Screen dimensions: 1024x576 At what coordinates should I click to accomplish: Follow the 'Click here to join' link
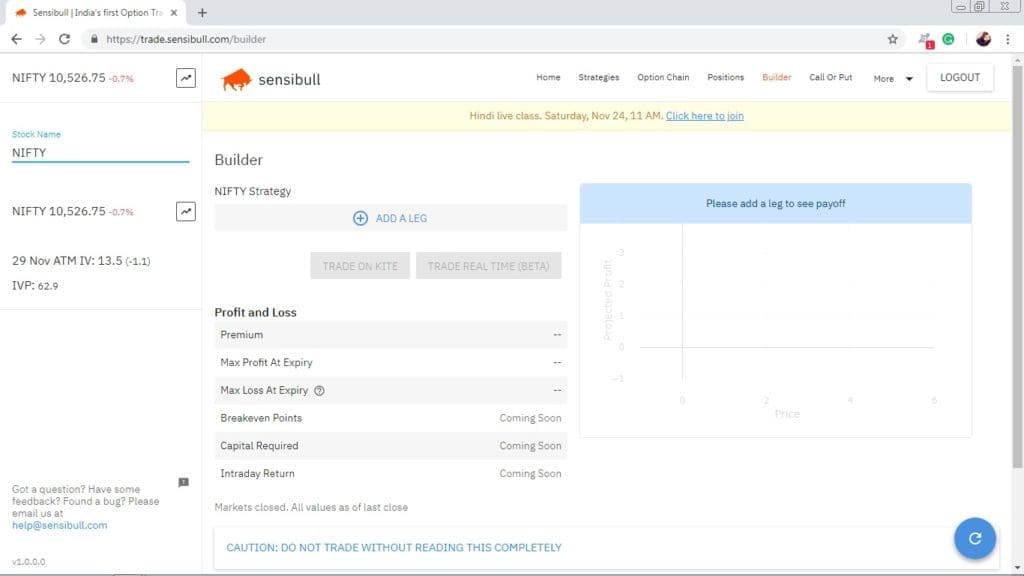[704, 116]
